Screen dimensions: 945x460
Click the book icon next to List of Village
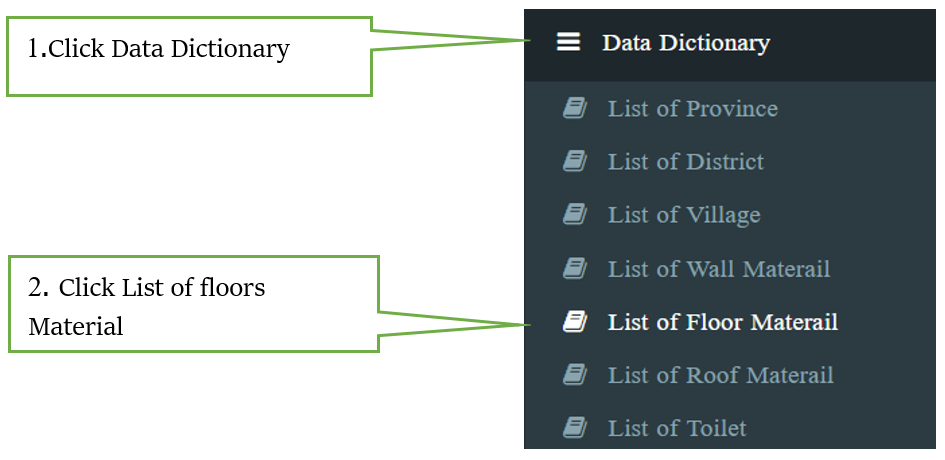click(574, 215)
